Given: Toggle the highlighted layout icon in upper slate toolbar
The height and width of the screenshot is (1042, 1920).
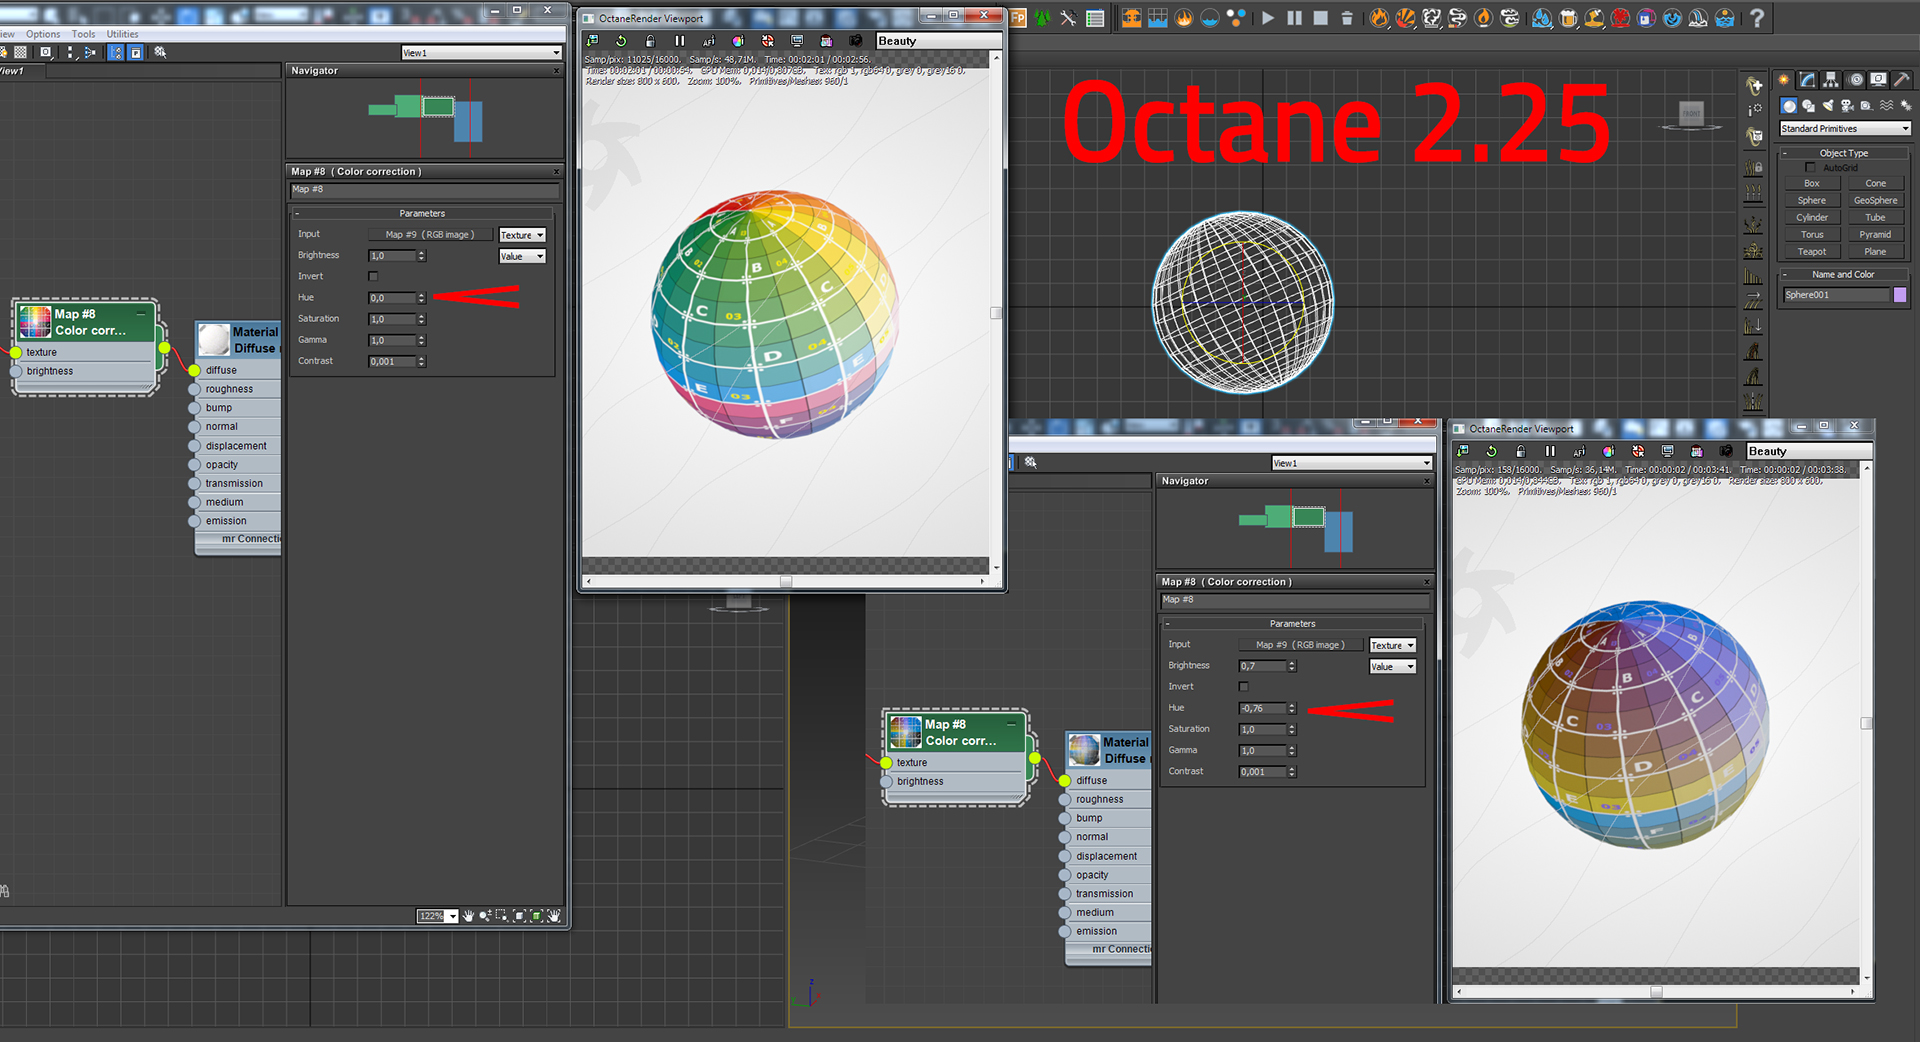Looking at the screenshot, I should click(116, 52).
